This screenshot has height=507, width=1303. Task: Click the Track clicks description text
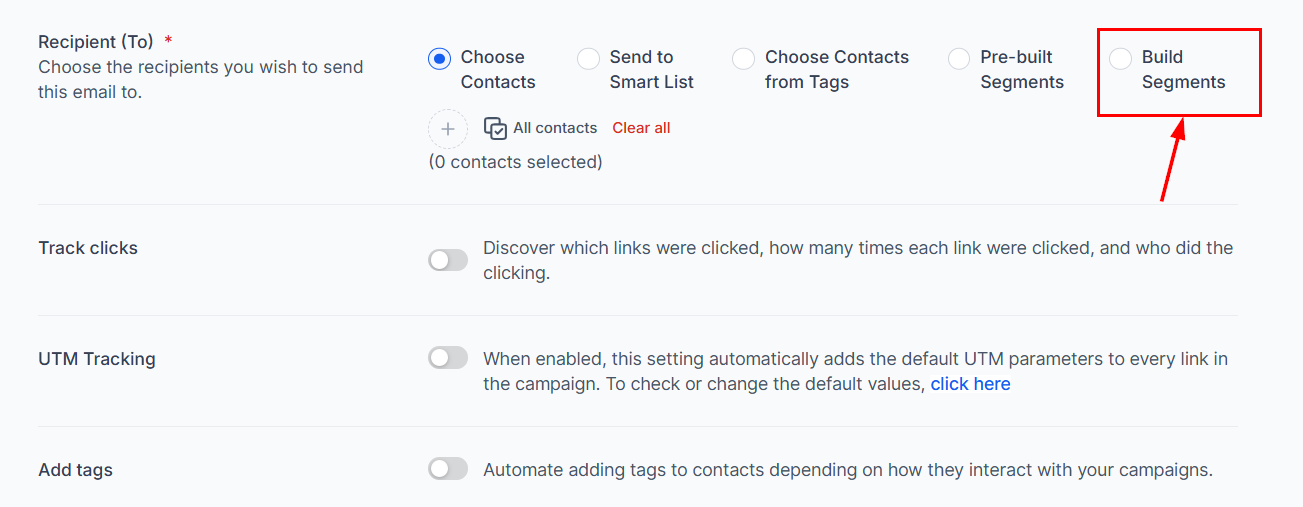(x=858, y=260)
